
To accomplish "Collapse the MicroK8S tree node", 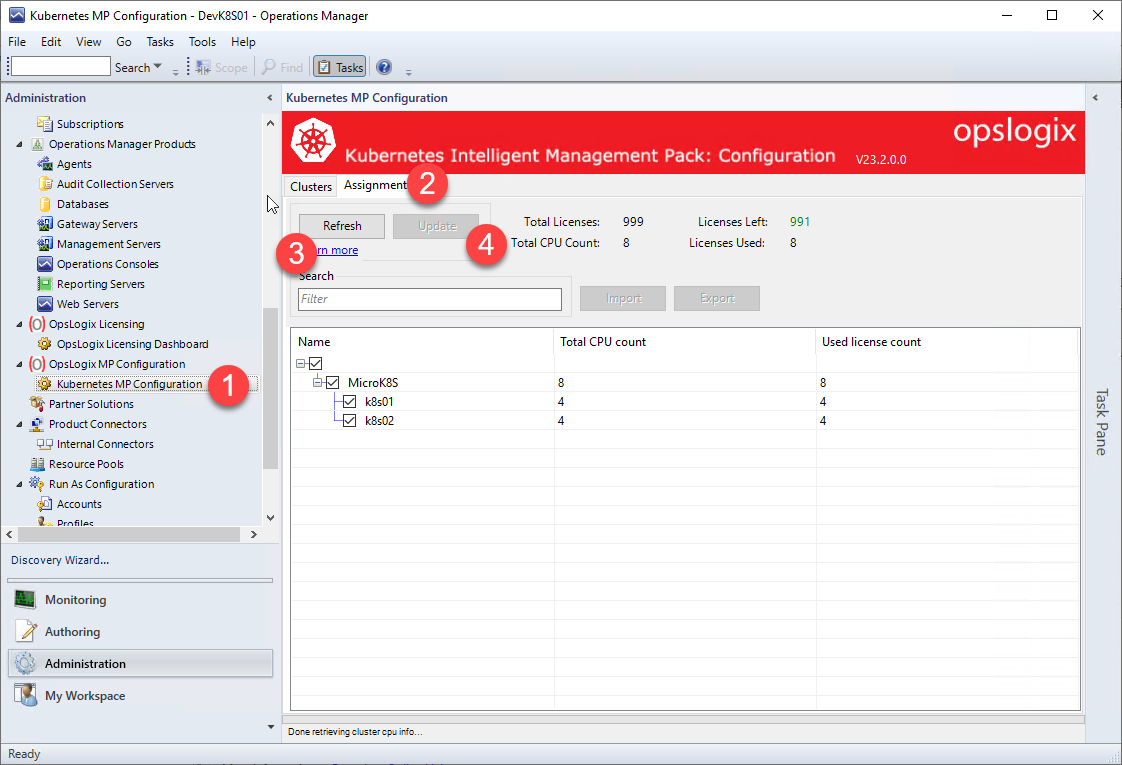I will [317, 382].
